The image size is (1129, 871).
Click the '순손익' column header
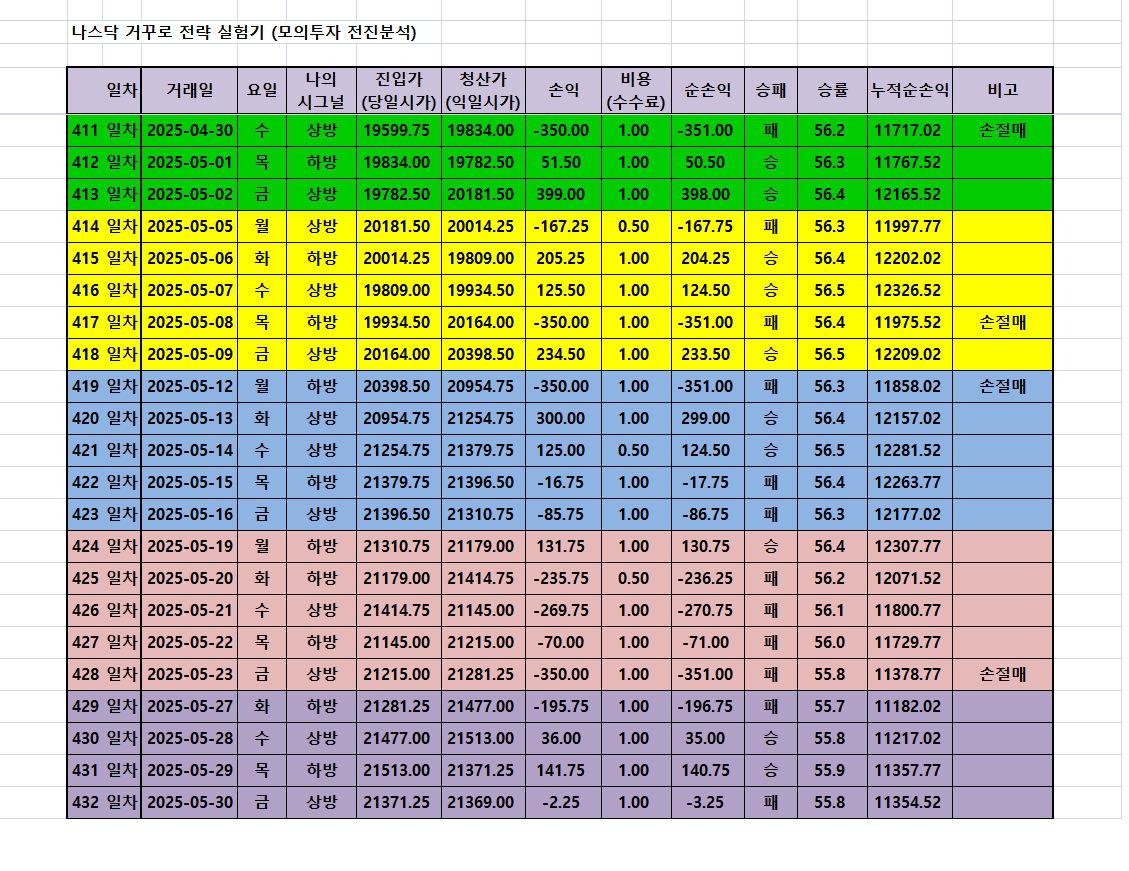point(708,91)
